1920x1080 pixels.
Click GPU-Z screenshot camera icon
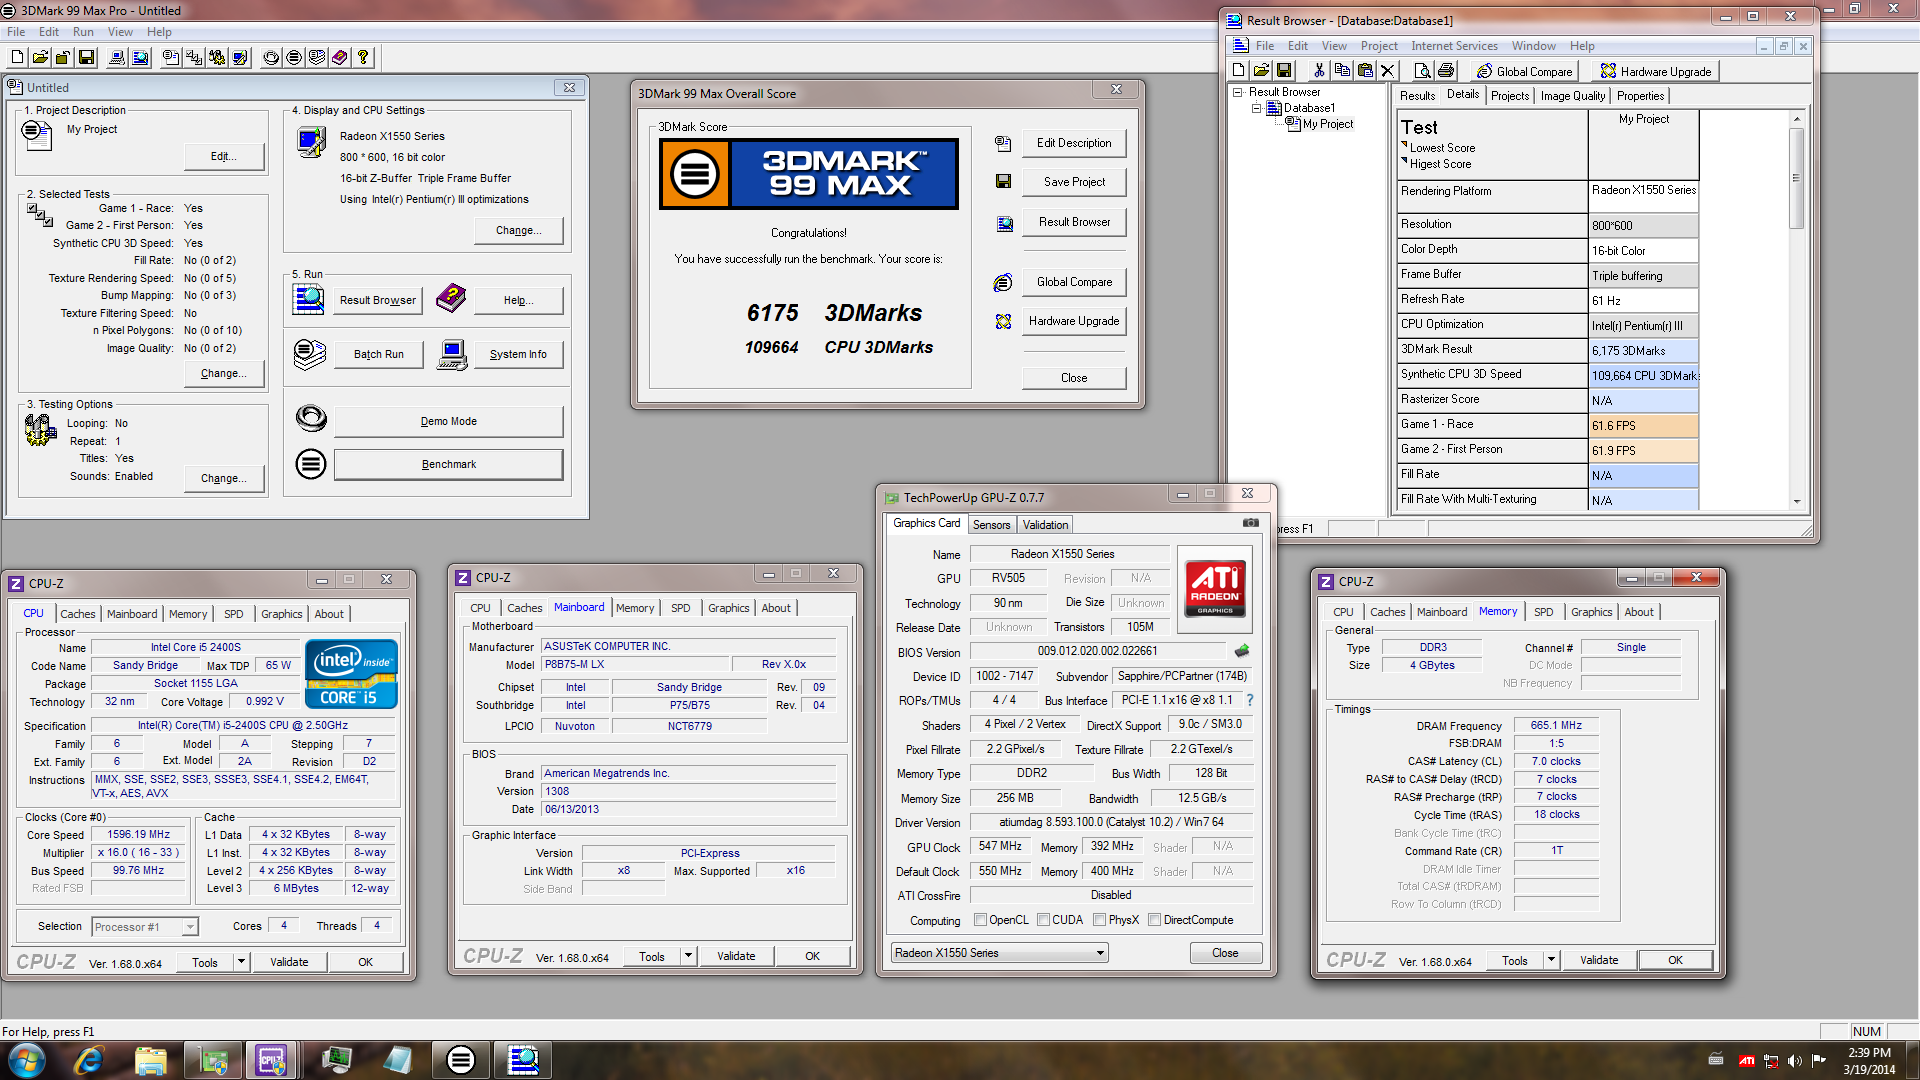tap(1250, 523)
